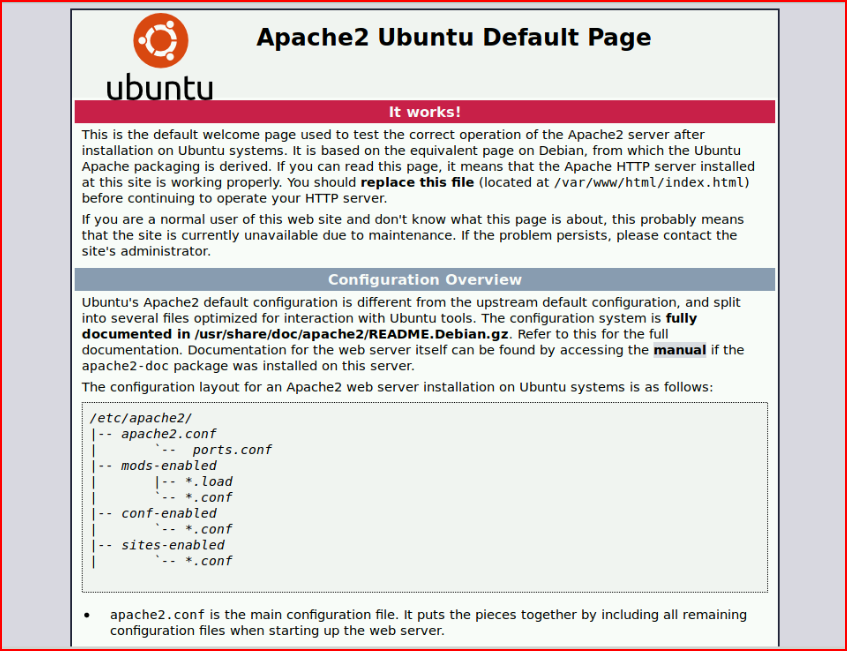Click the apache2-doc package name

tap(125, 366)
